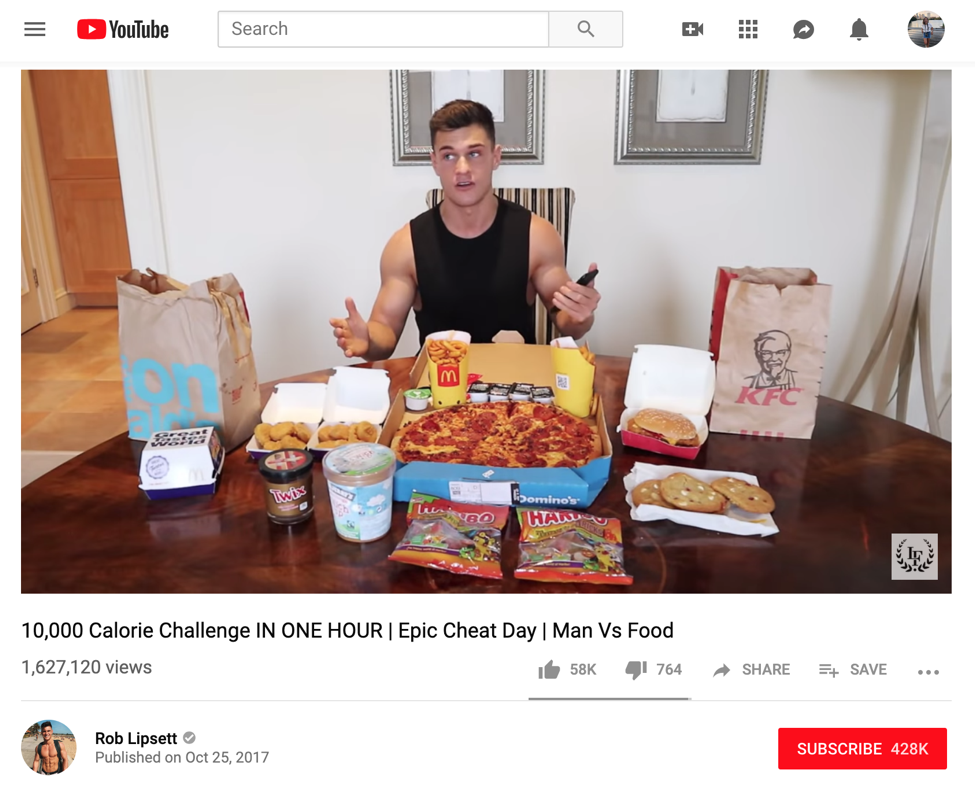
Task: Click the video player to pause
Action: [486, 331]
